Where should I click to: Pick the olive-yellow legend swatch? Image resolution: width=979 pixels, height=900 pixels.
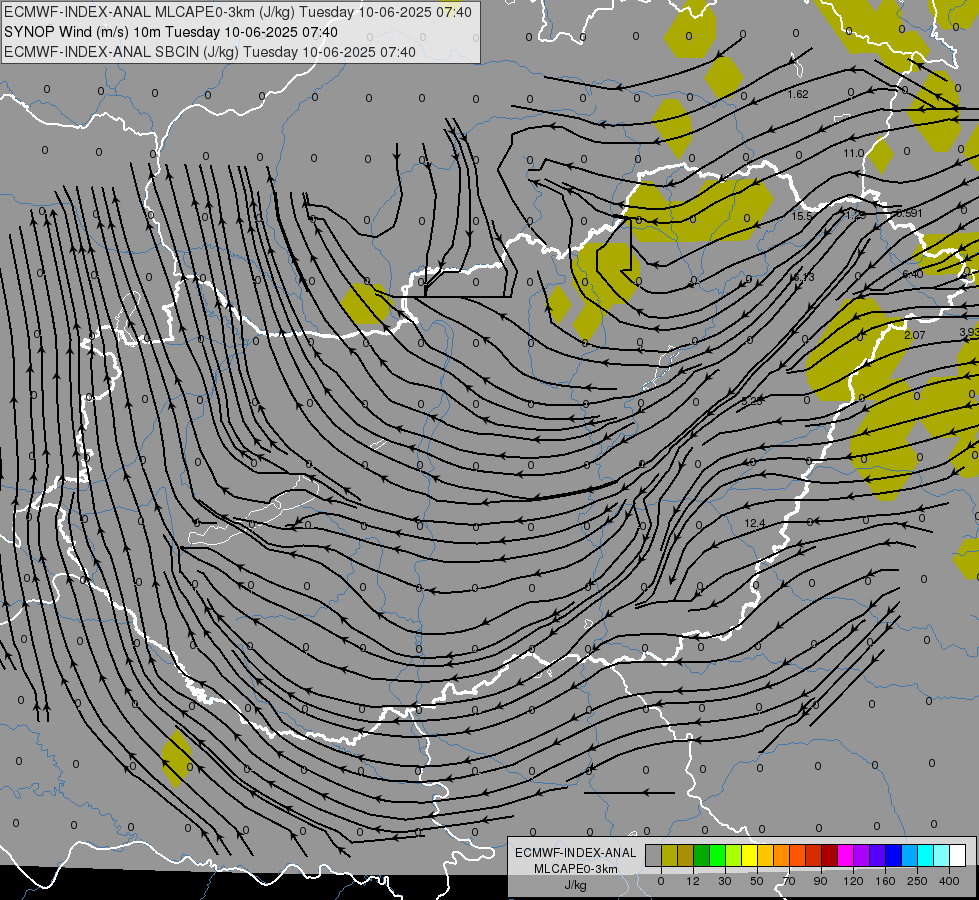669,855
